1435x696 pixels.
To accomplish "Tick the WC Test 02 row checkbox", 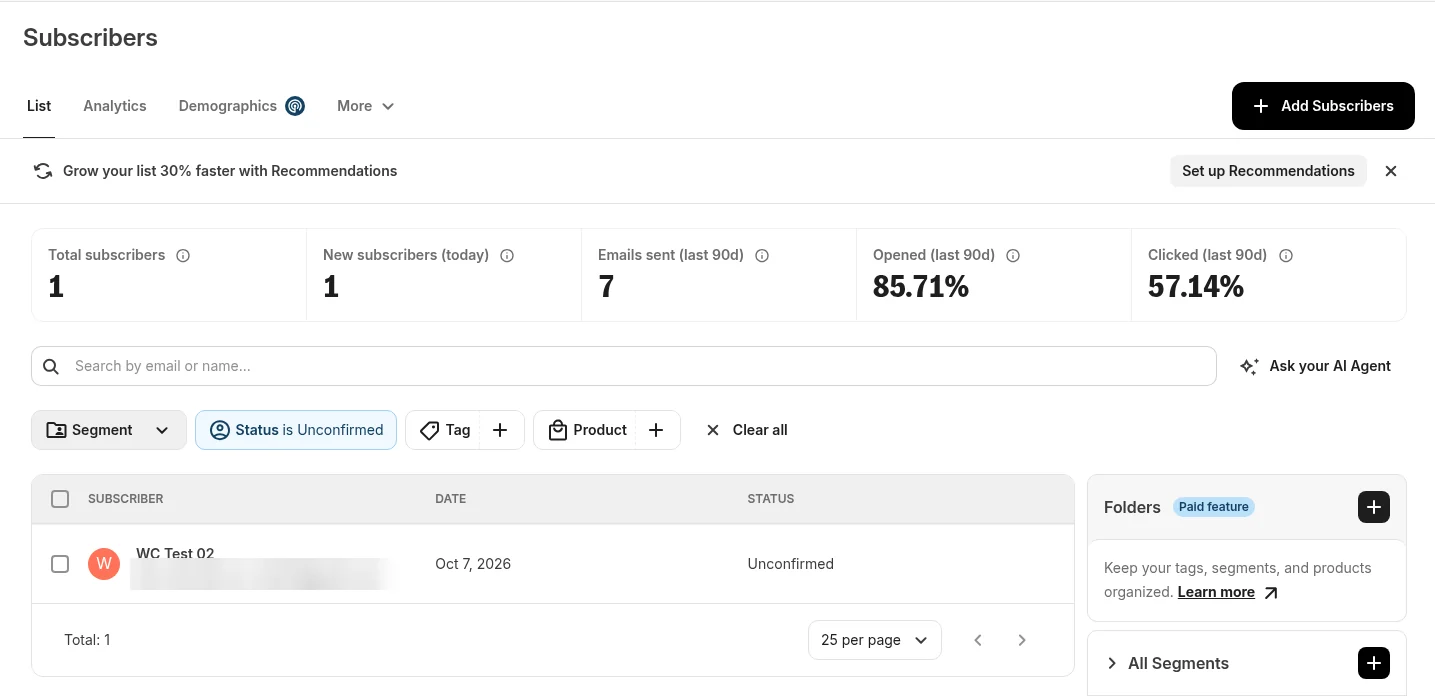I will coord(60,564).
